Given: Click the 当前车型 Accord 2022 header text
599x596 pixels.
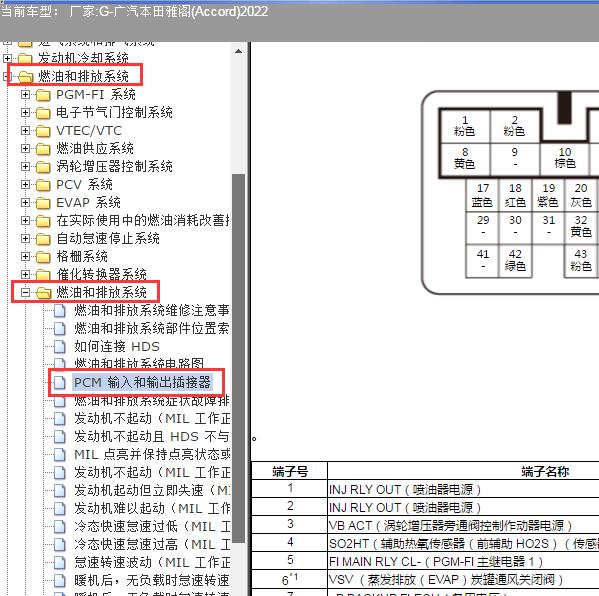Looking at the screenshot, I should (134, 11).
